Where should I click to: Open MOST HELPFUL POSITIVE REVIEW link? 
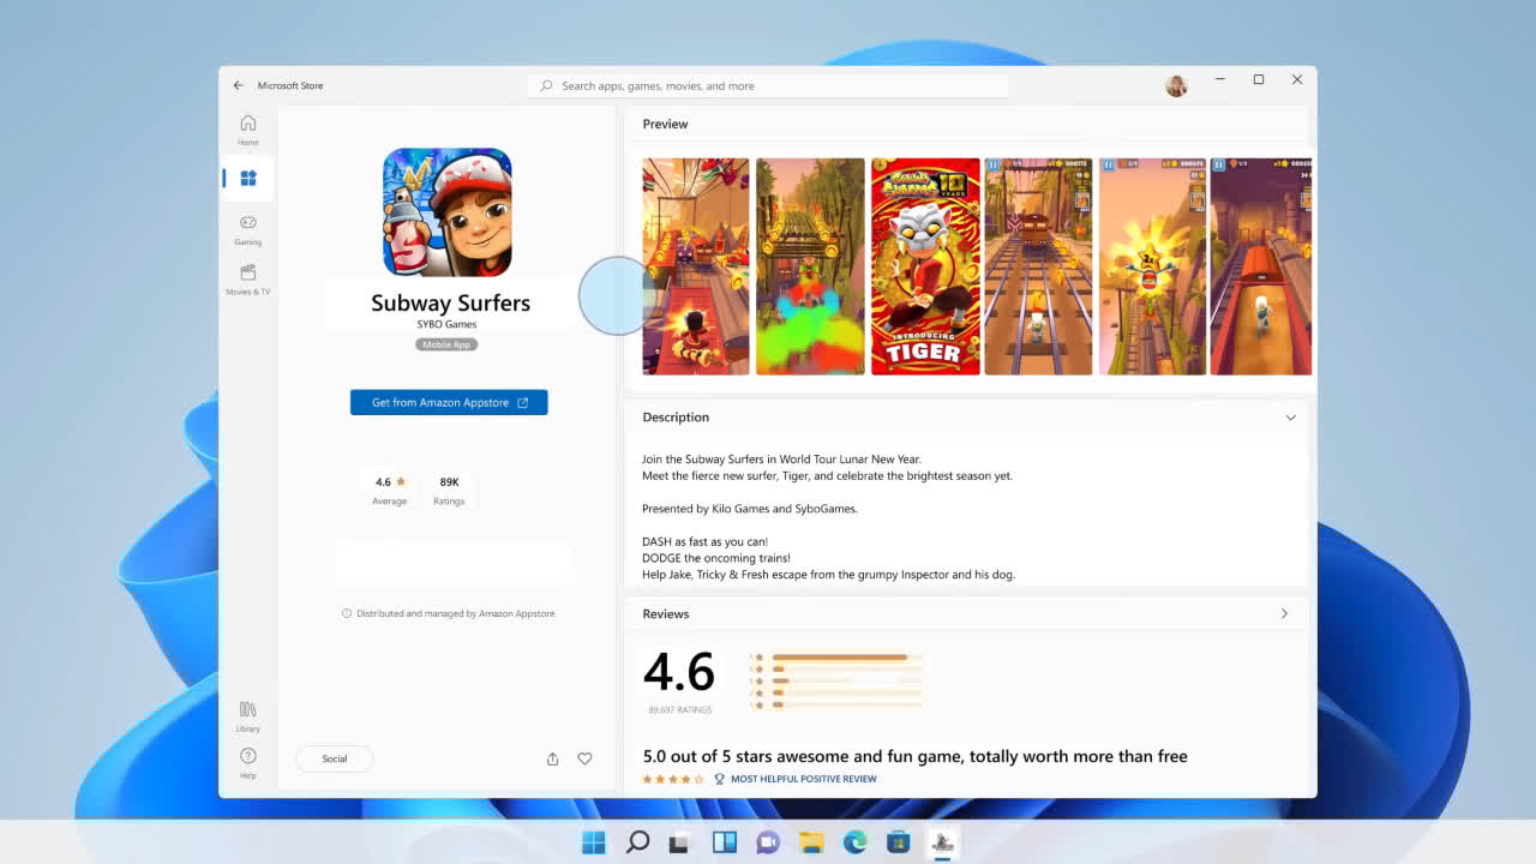803,778
